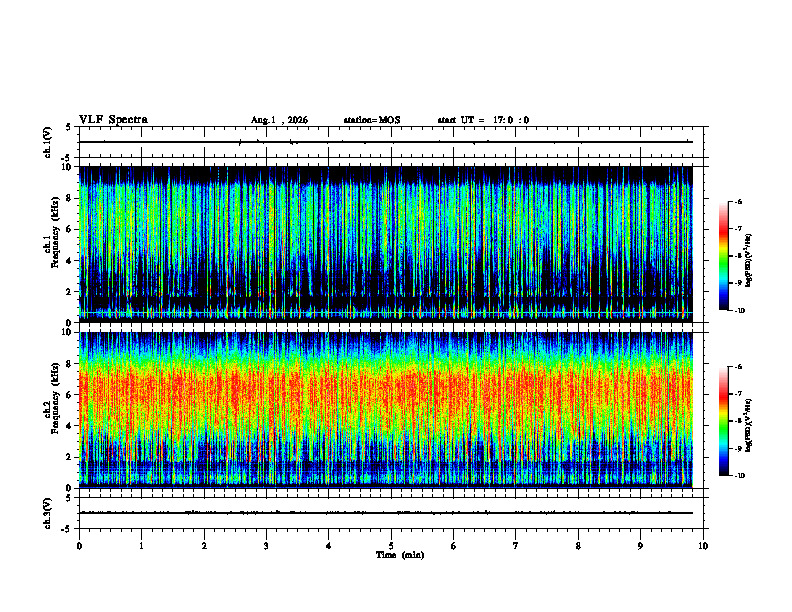Click the "VLF Spectra" plot title
792x612 pixels.
tap(113, 120)
